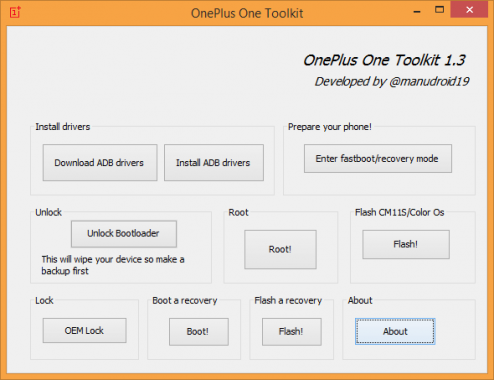Minimize the OnePlus One Toolkit window
Image resolution: width=494 pixels, height=380 pixels.
pos(417,11)
